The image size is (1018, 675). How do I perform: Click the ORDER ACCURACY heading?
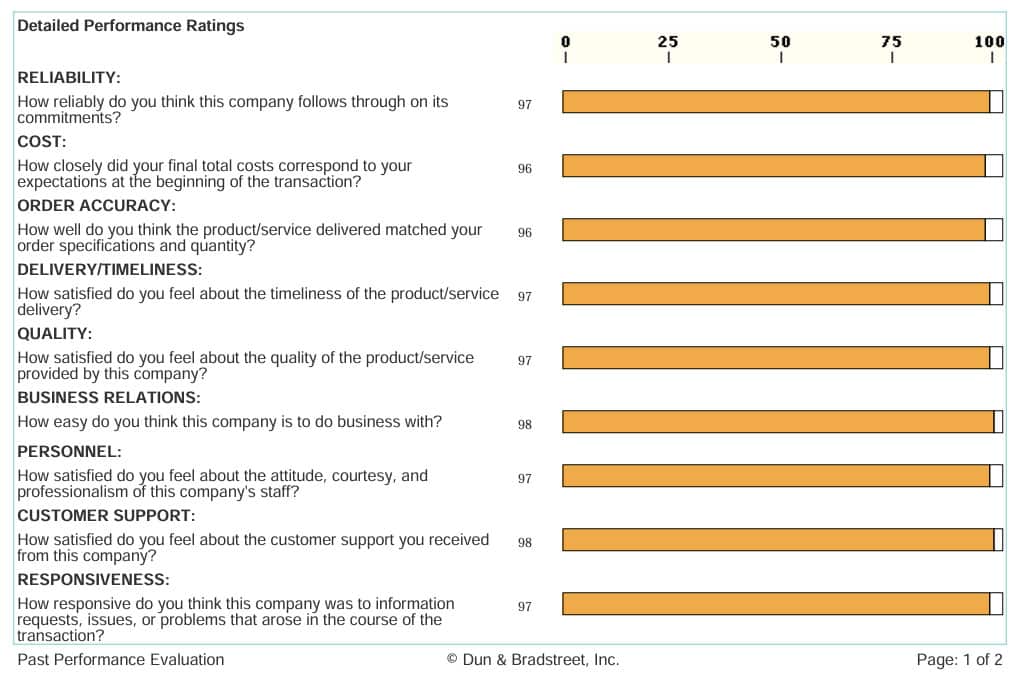(x=96, y=206)
